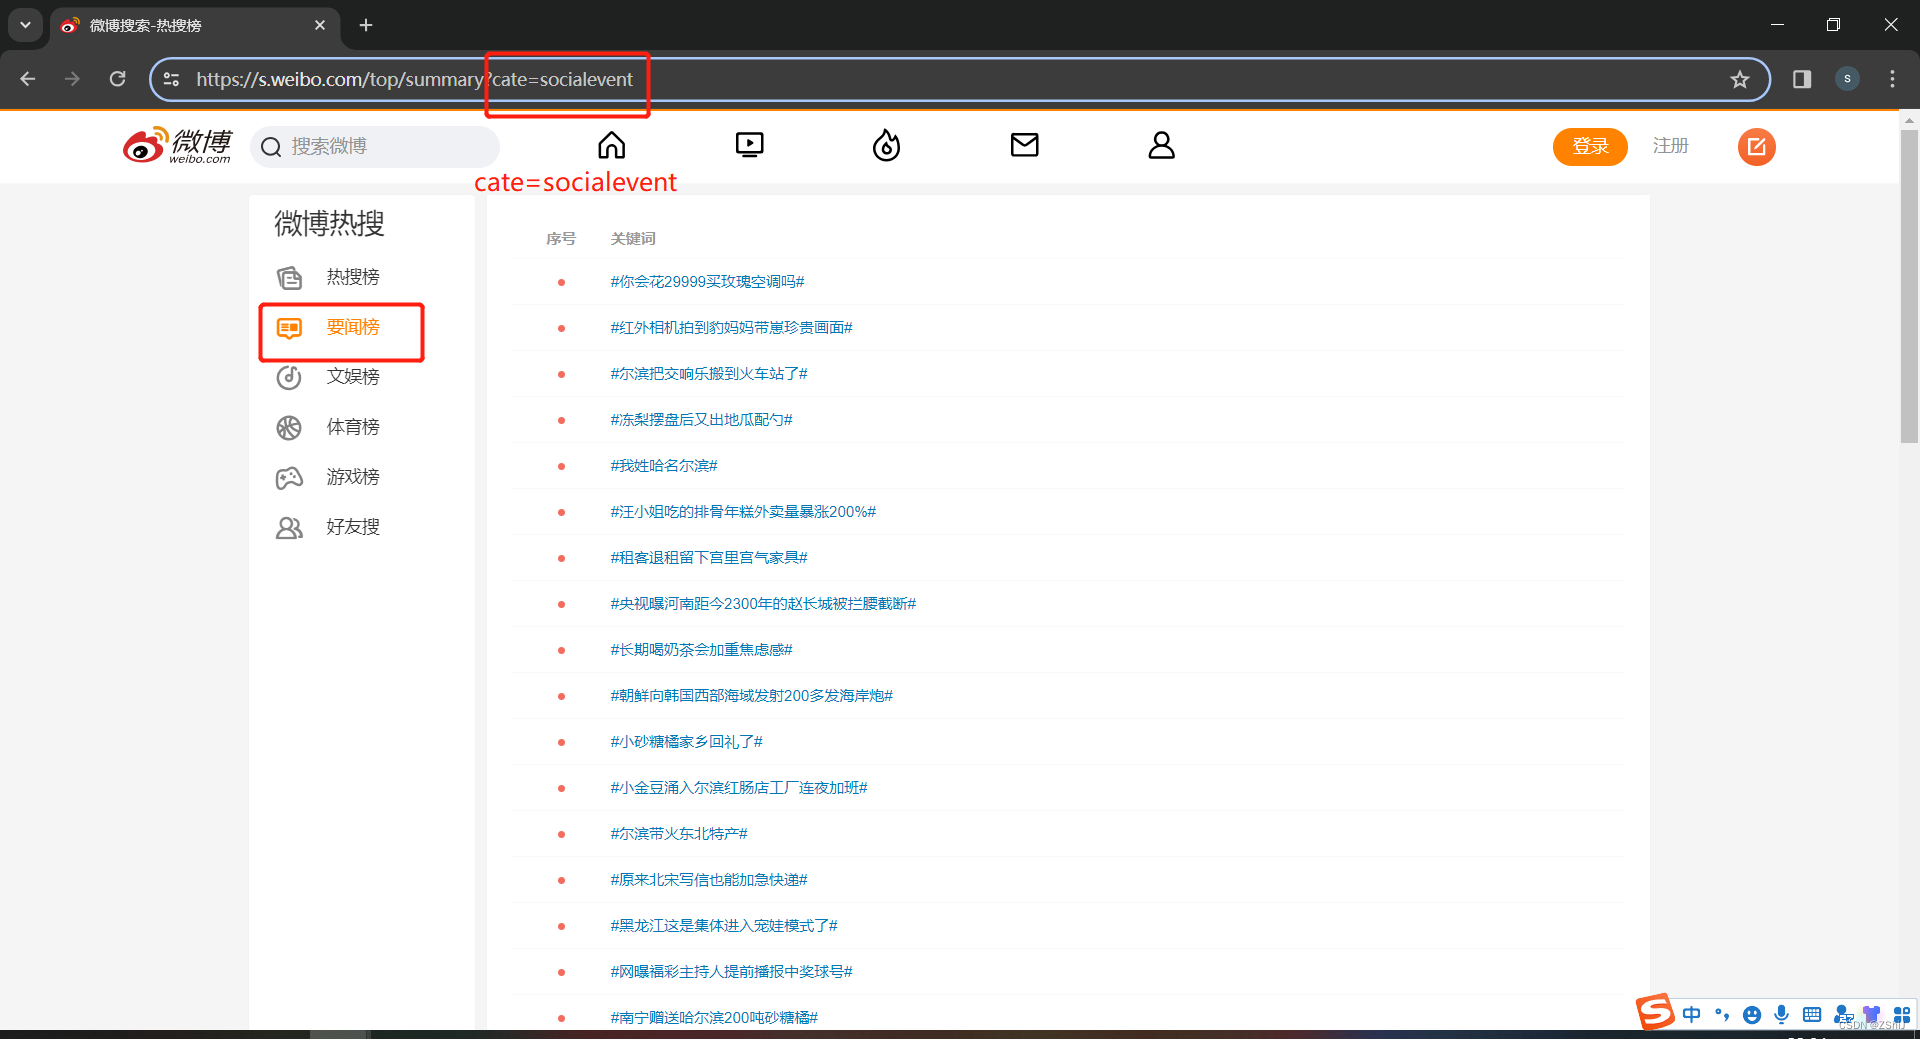Click the browser address bar URL
The image size is (1920, 1039).
point(415,79)
